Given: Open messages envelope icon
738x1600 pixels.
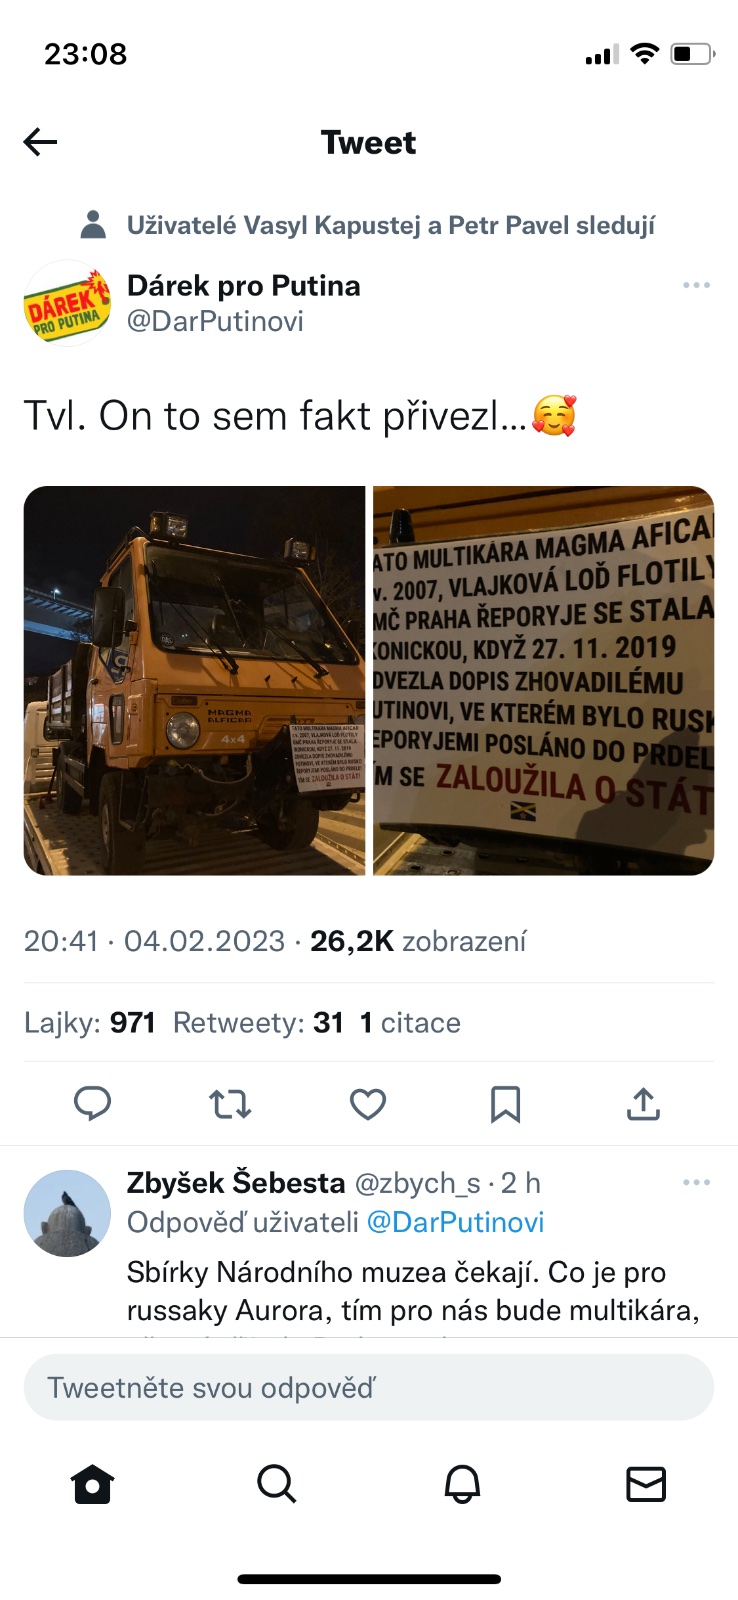Looking at the screenshot, I should tap(646, 1484).
